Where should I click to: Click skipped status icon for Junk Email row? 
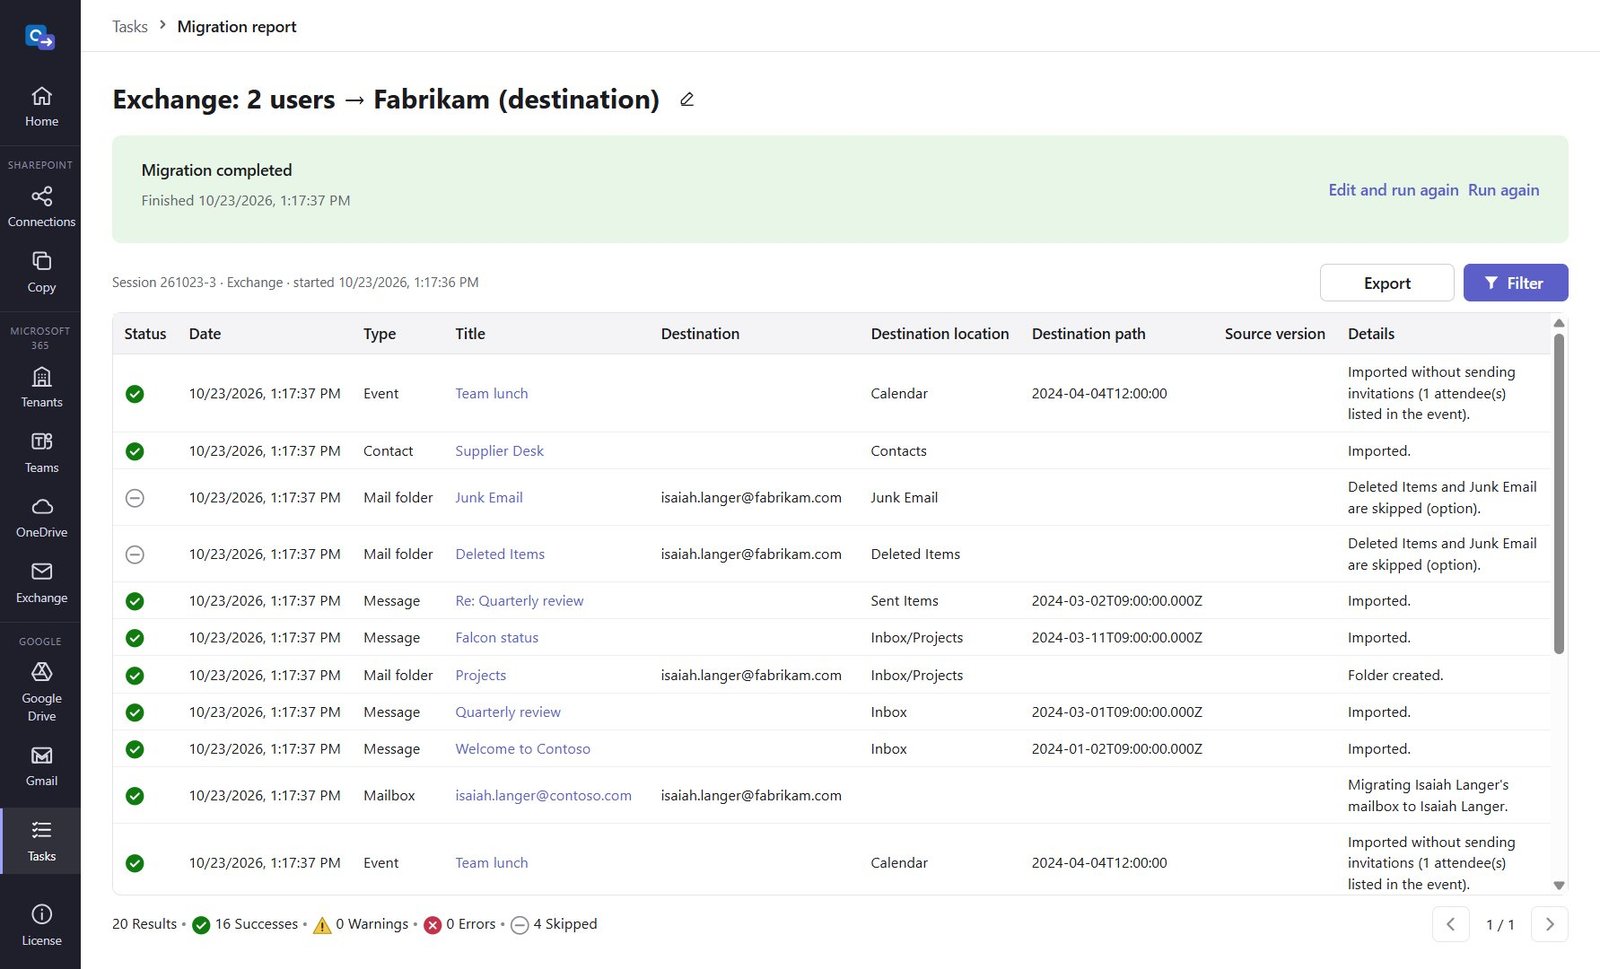pos(135,498)
